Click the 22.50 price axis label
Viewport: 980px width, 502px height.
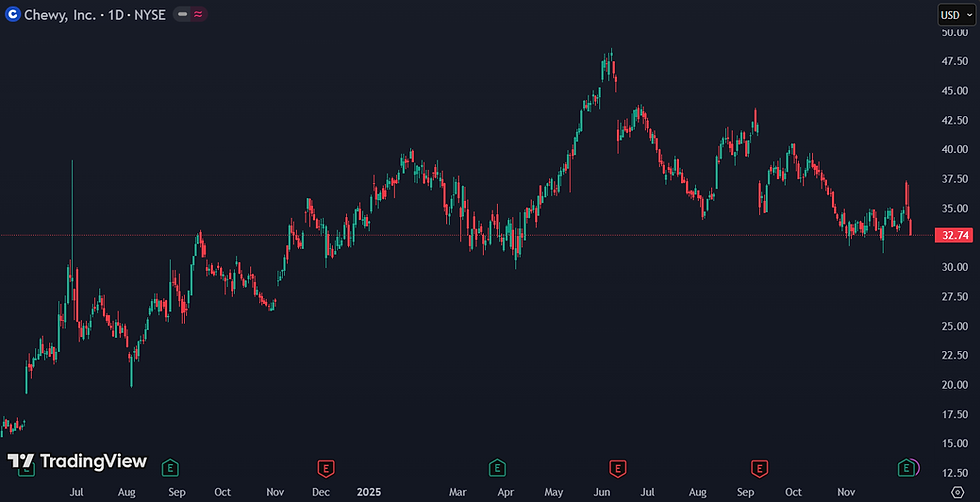coord(955,355)
